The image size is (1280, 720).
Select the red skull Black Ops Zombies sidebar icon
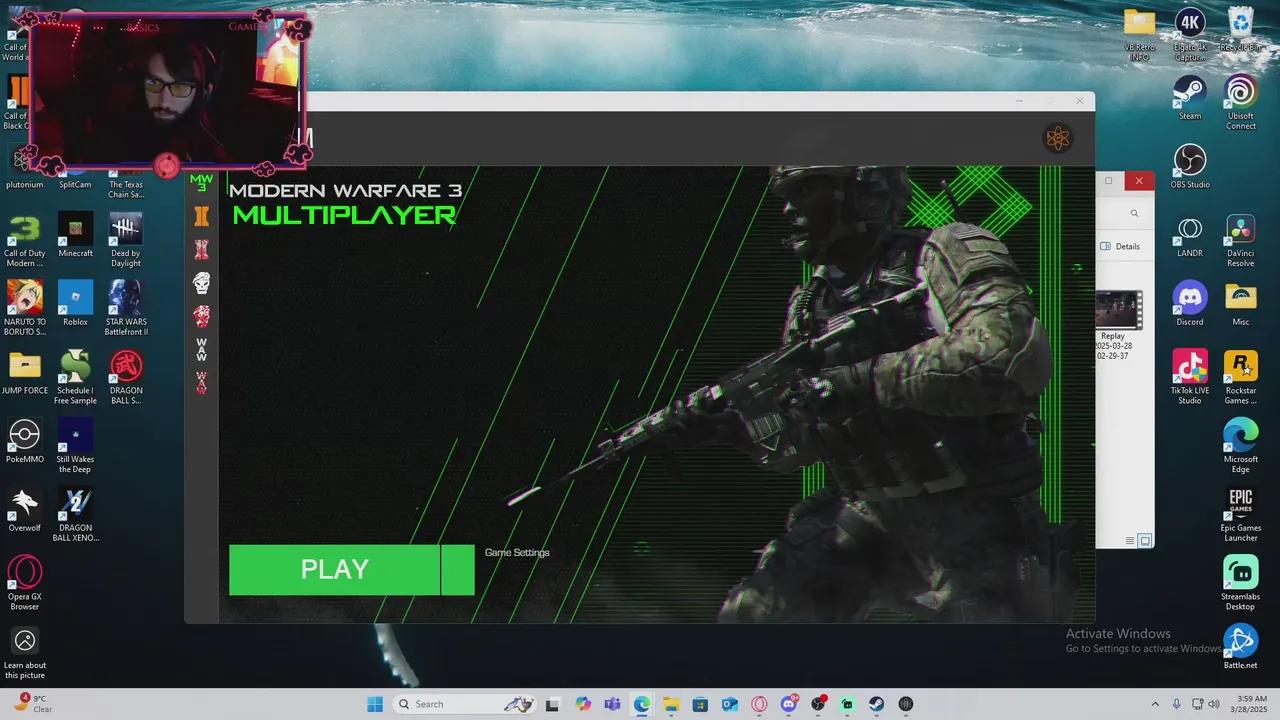point(201,316)
